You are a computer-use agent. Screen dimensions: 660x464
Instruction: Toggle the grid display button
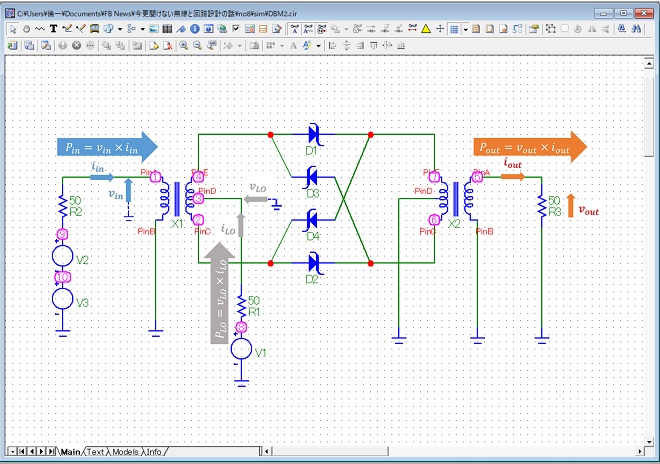coord(454,29)
